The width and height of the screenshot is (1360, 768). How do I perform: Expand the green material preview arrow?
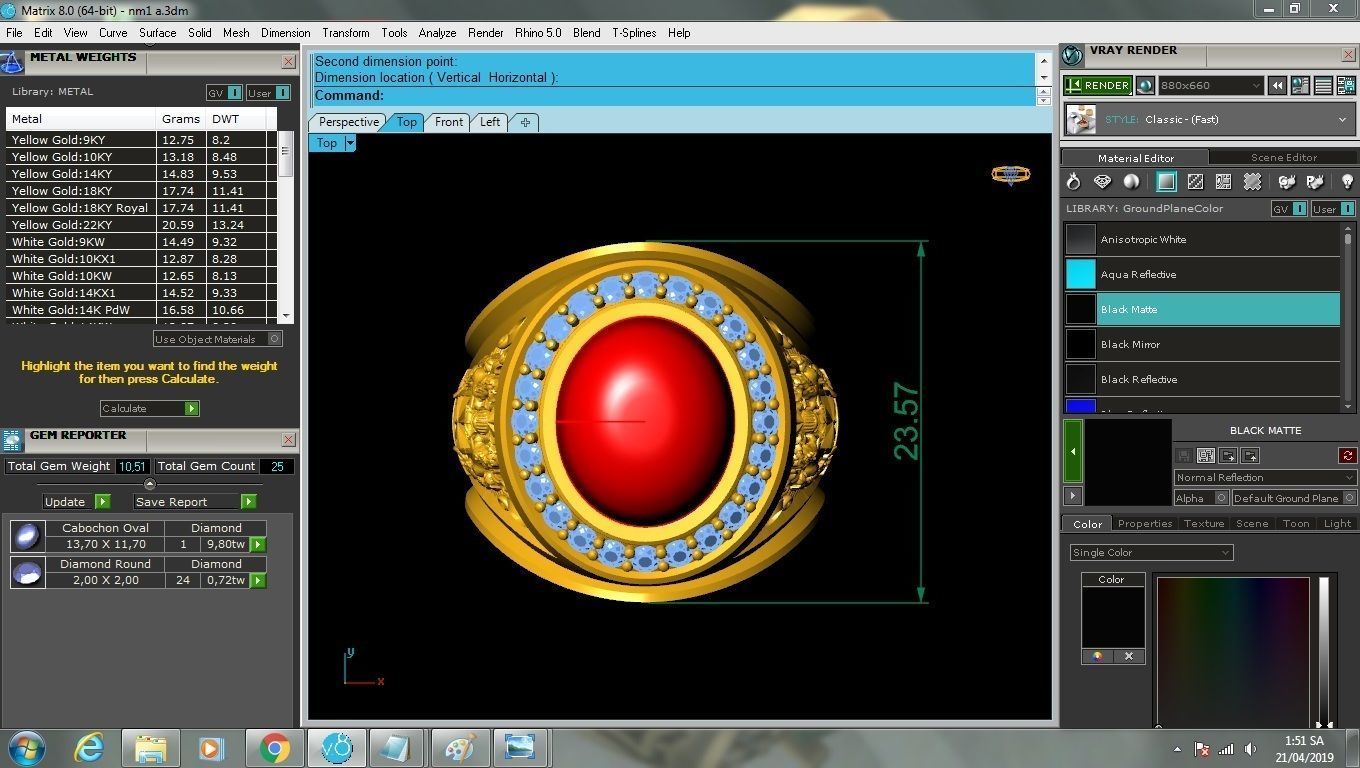(1073, 452)
